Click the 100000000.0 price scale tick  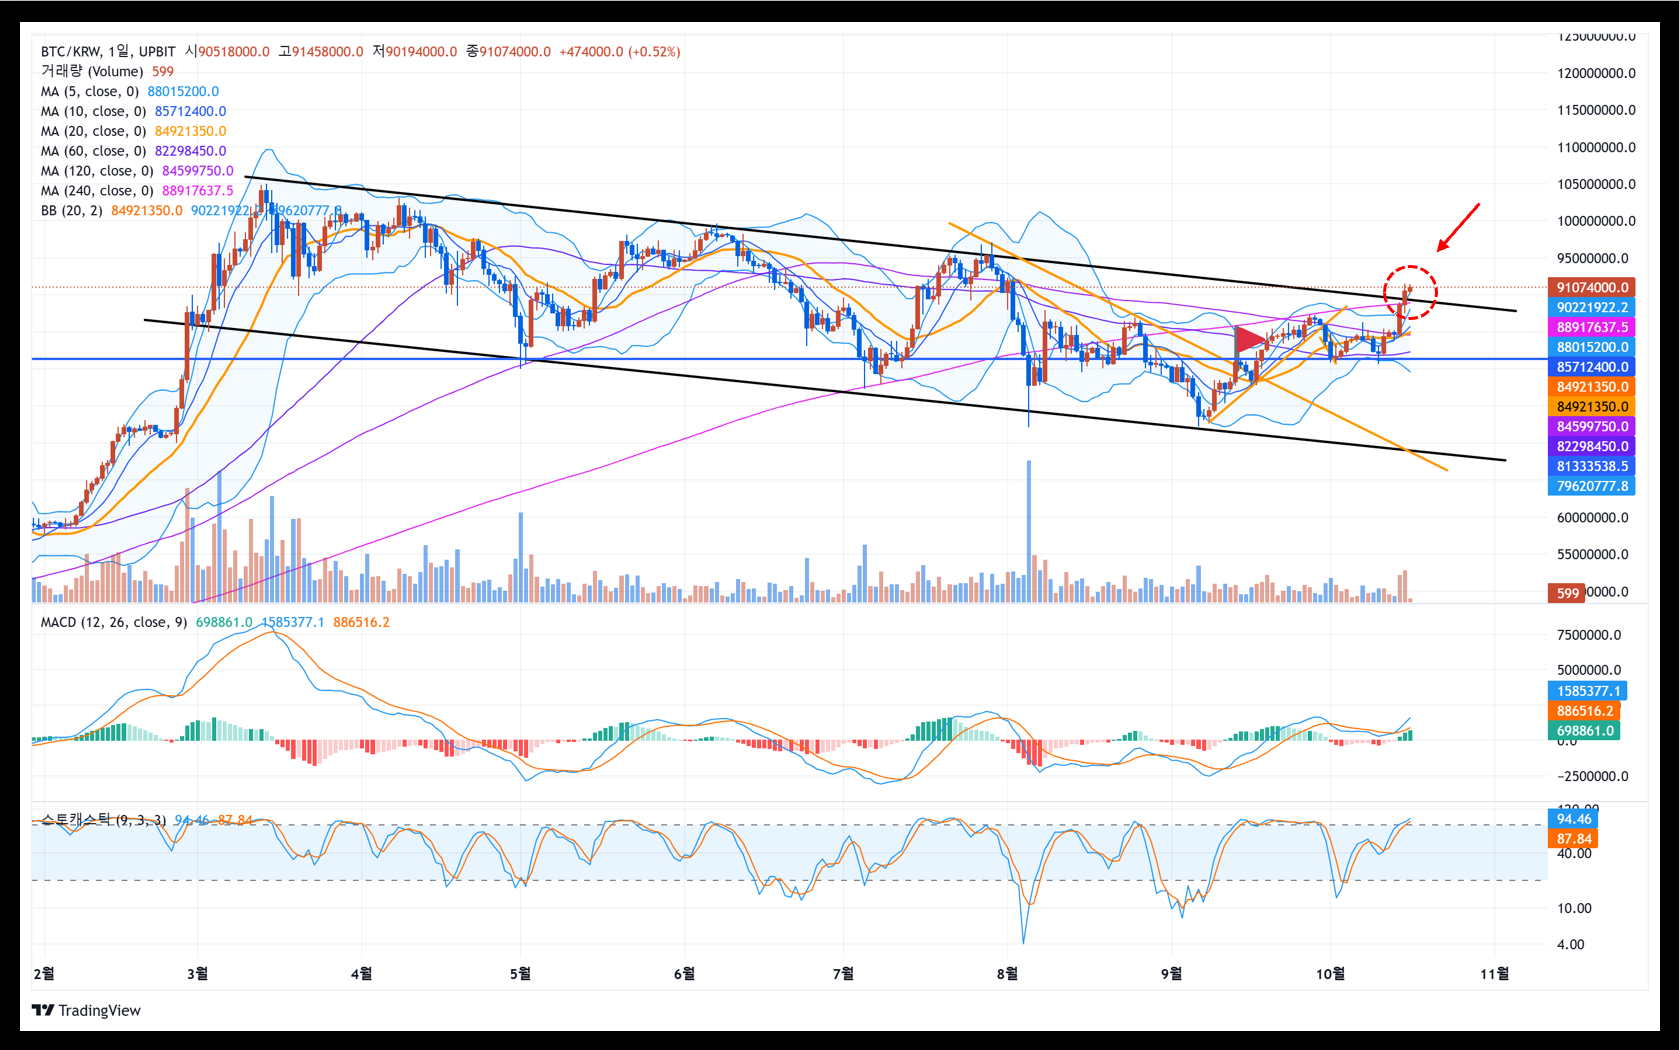coord(1596,221)
